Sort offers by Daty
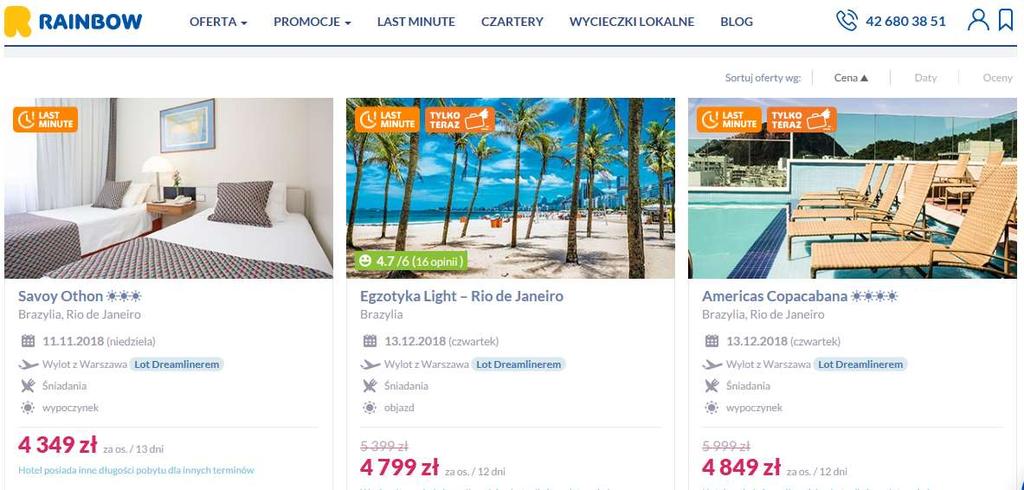The width and height of the screenshot is (1024, 490). [925, 78]
